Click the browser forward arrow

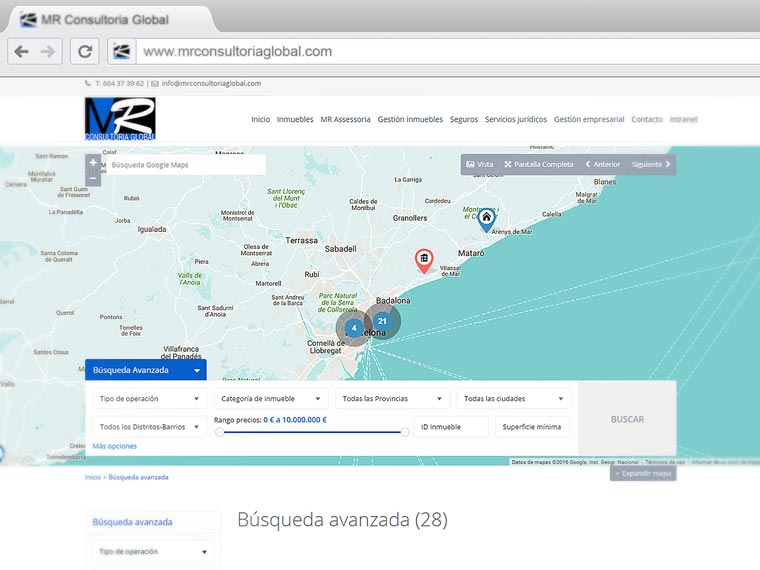pos(48,51)
